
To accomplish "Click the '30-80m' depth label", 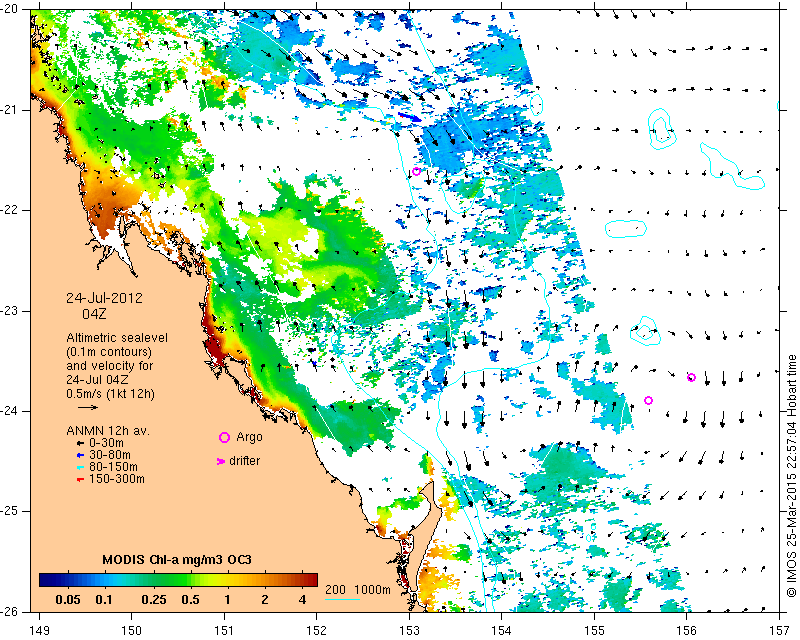I will [110, 455].
